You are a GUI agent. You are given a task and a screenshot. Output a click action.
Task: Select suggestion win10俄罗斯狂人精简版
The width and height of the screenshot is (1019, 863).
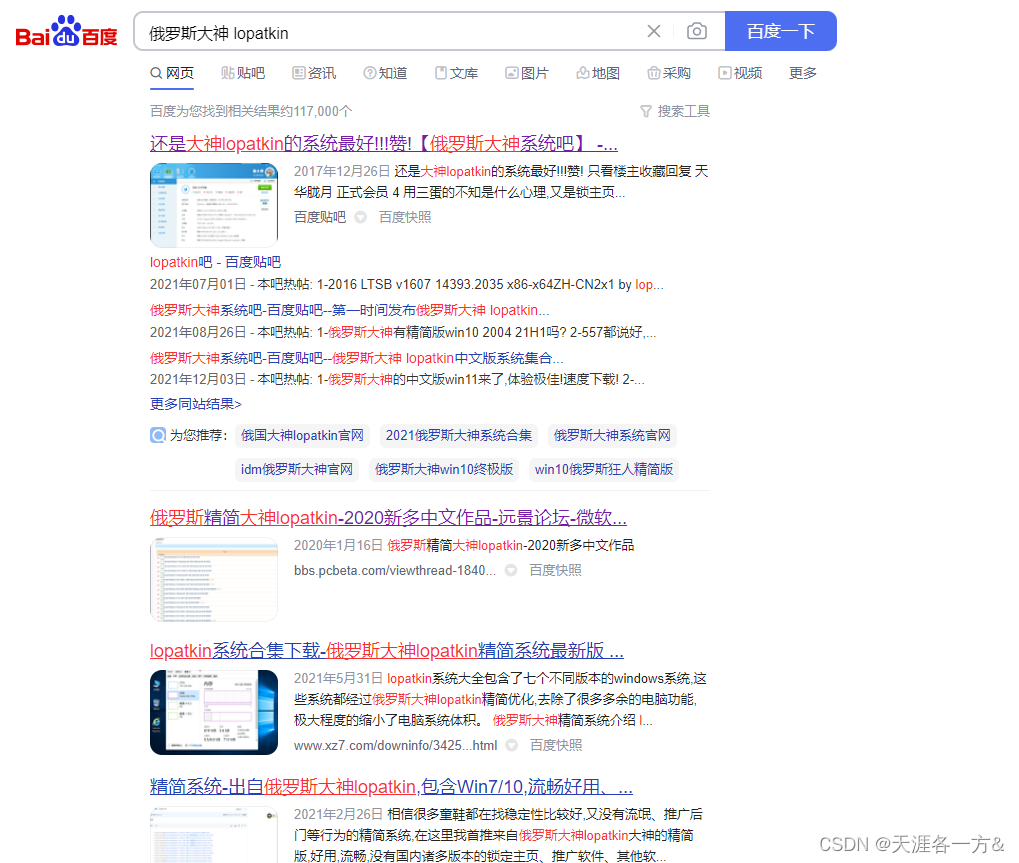[x=604, y=469]
